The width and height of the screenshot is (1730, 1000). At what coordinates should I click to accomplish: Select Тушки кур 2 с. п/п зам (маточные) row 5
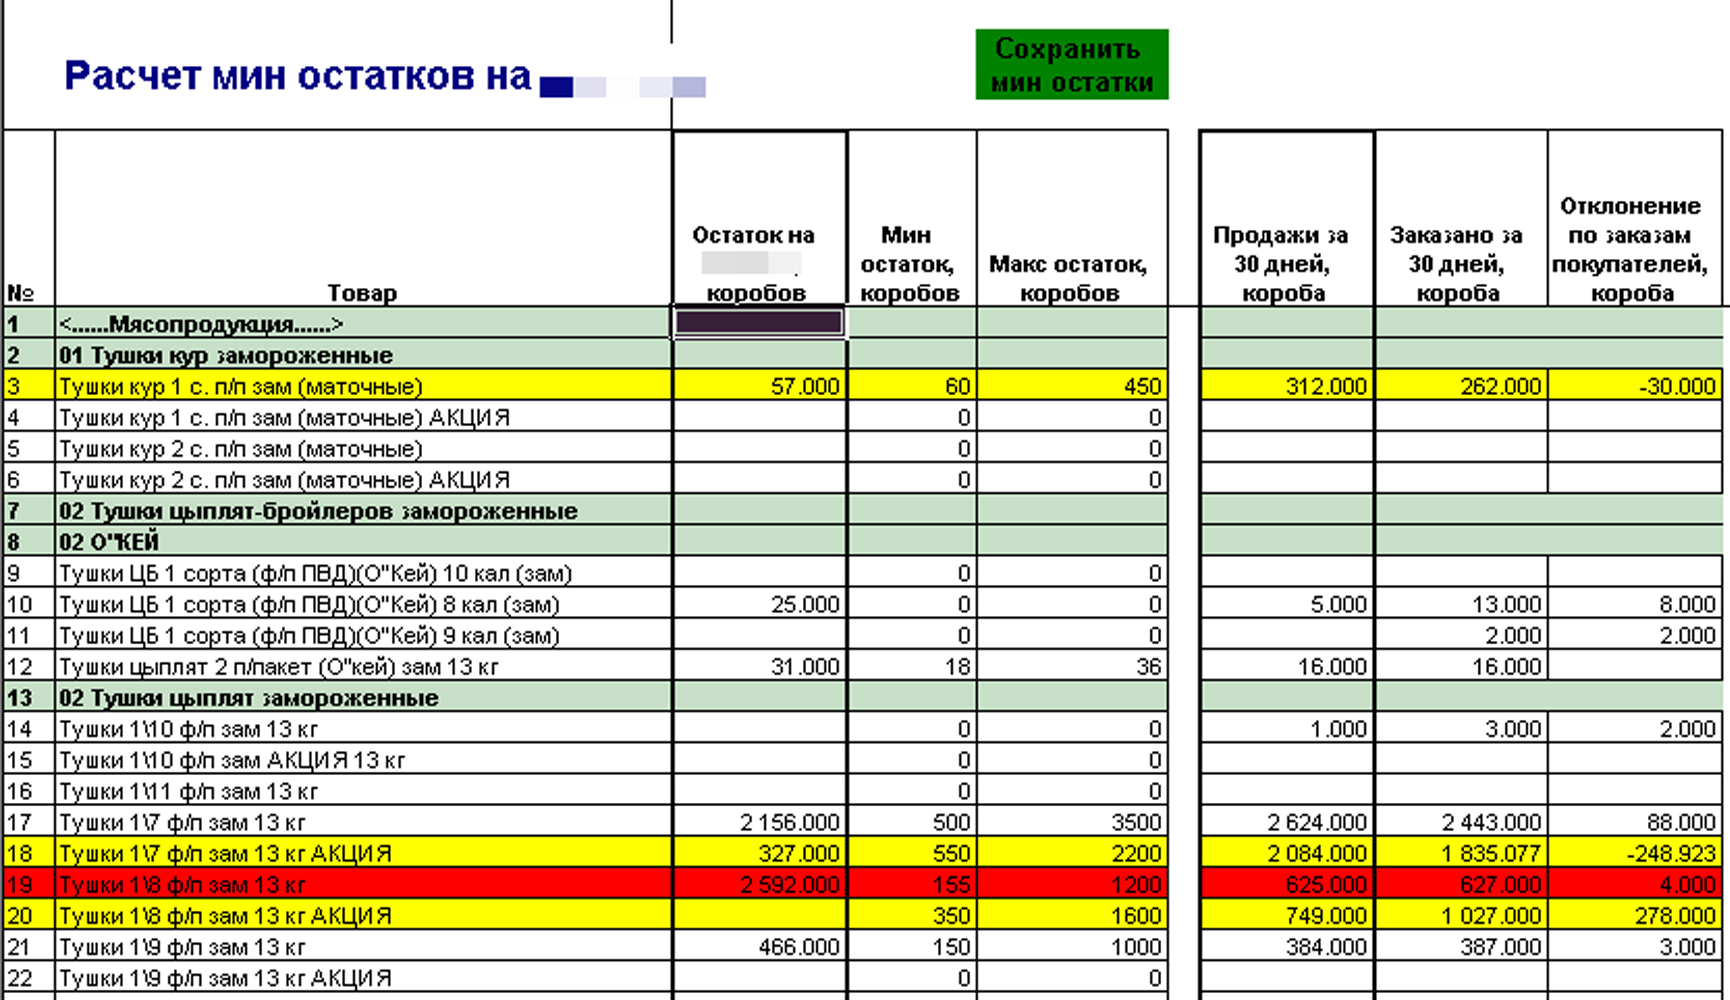coord(363,448)
